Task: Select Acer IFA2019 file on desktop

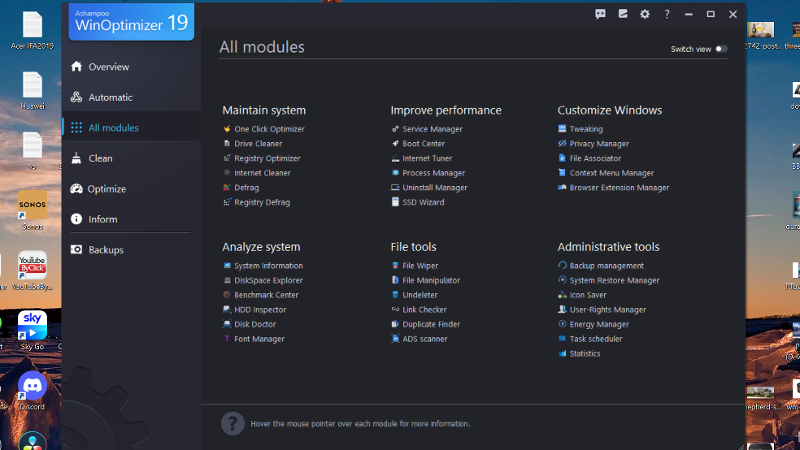Action: coord(32,31)
